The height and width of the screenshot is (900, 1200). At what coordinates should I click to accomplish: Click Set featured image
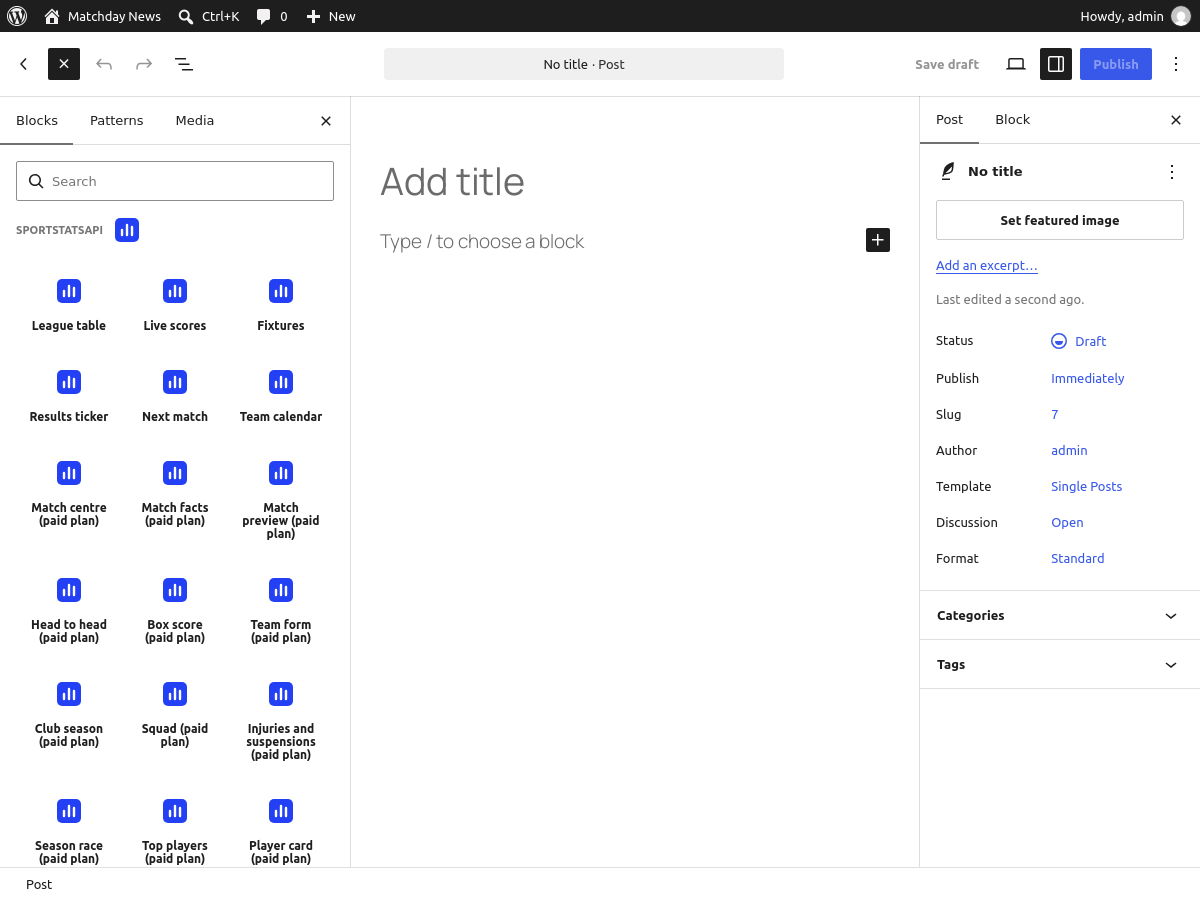[x=1060, y=220]
